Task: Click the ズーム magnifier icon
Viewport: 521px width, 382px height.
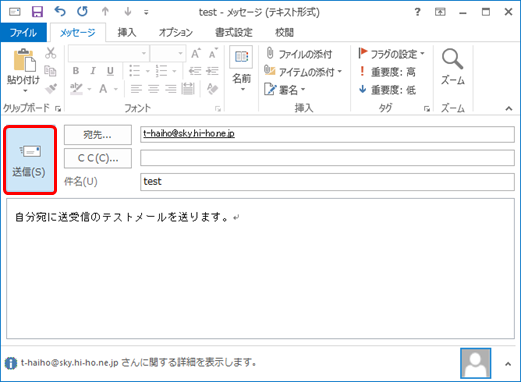Action: click(x=452, y=59)
